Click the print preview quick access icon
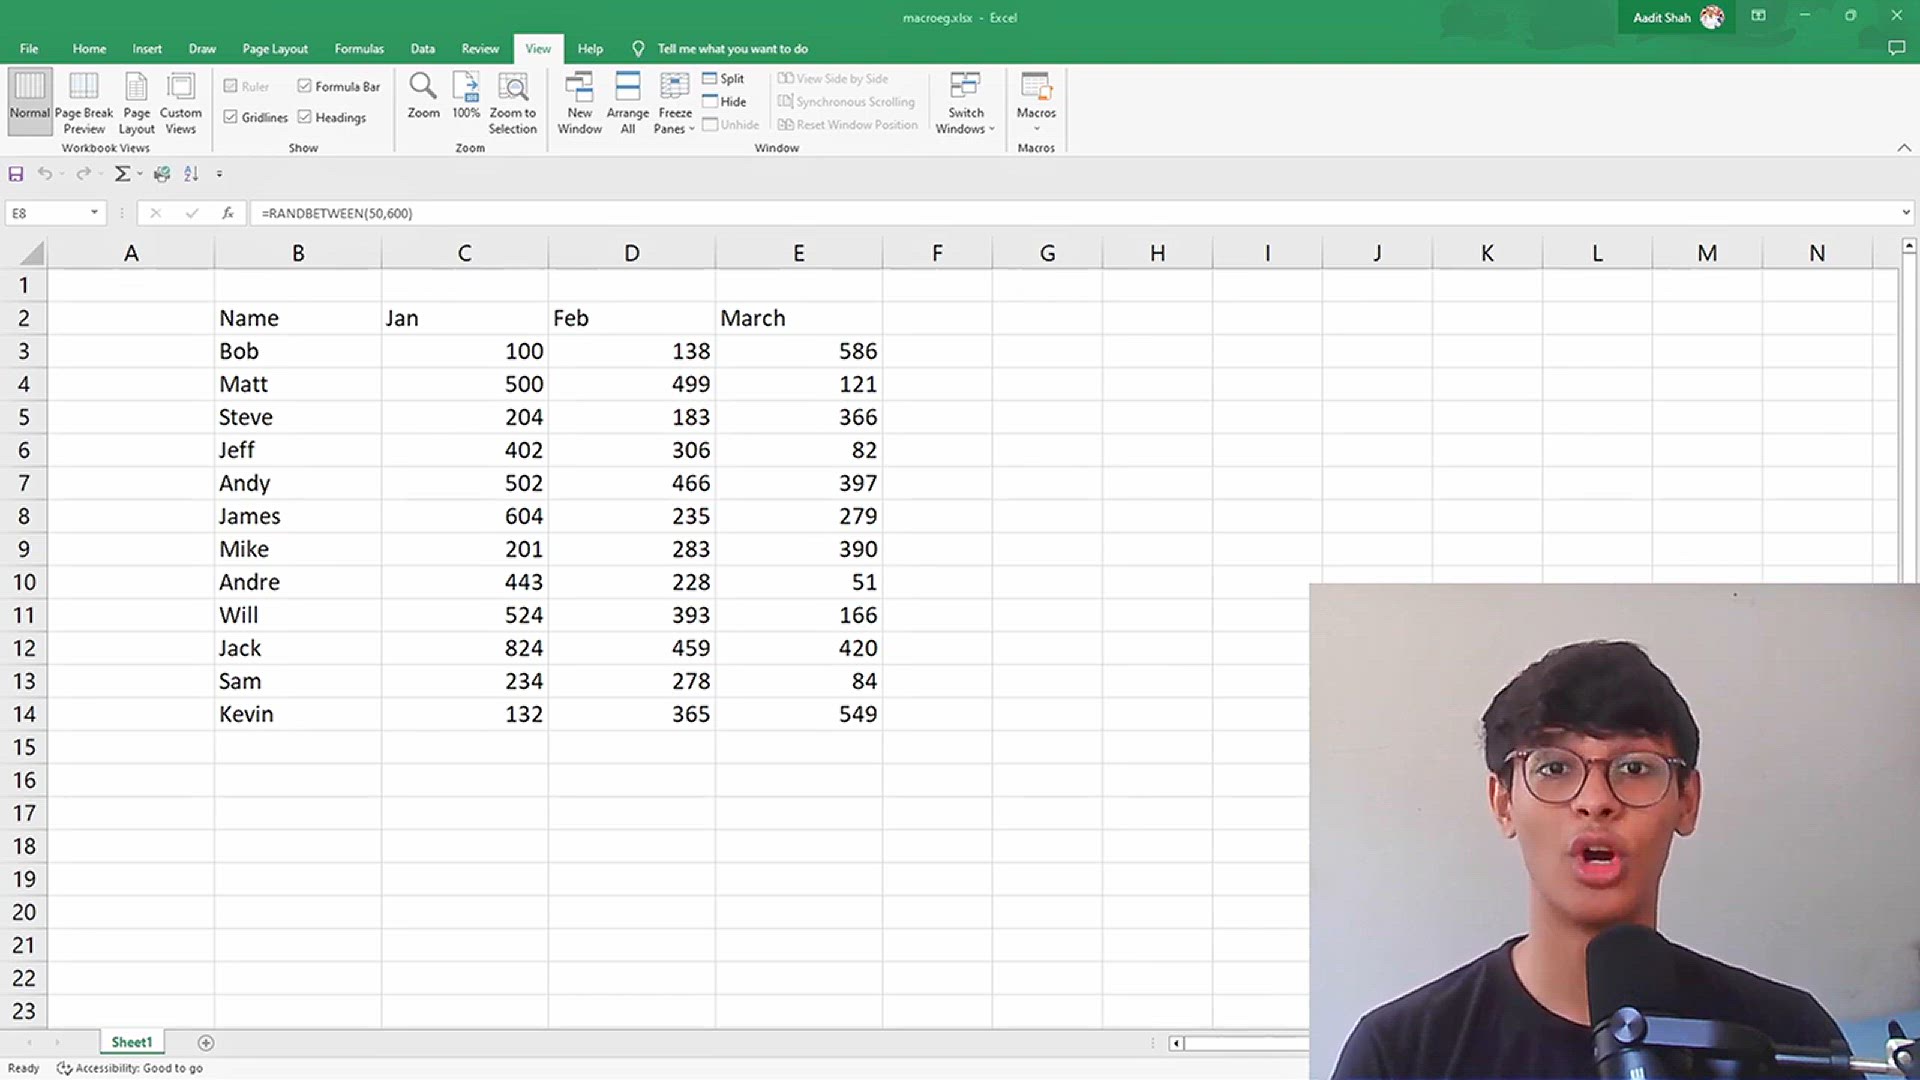The image size is (1920, 1080). (x=162, y=174)
